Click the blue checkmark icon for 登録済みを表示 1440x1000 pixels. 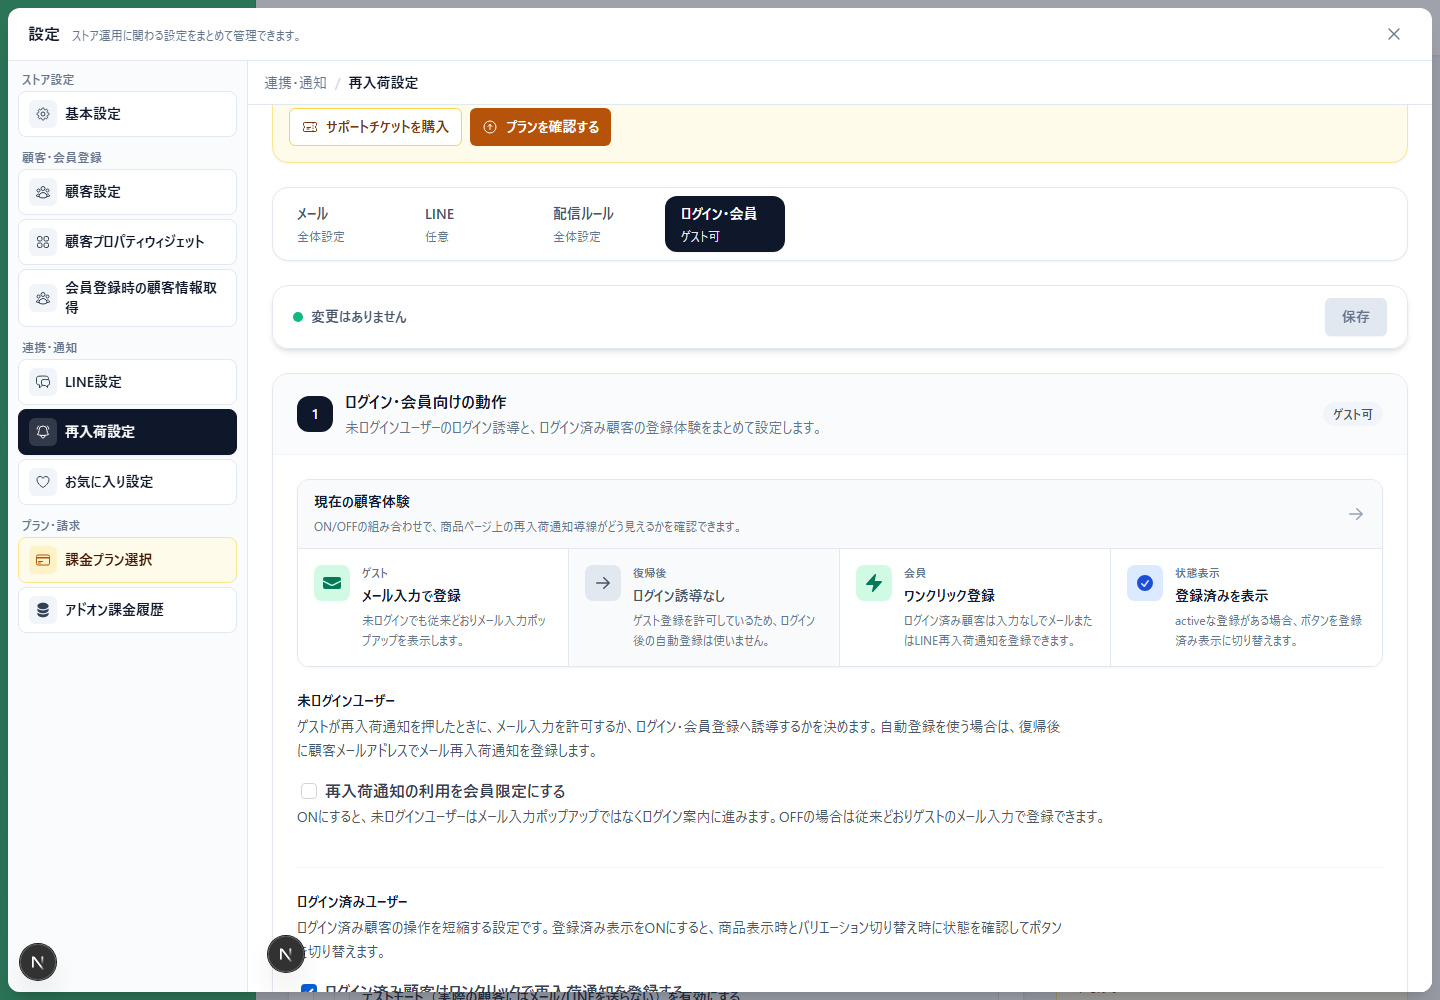click(x=1145, y=583)
